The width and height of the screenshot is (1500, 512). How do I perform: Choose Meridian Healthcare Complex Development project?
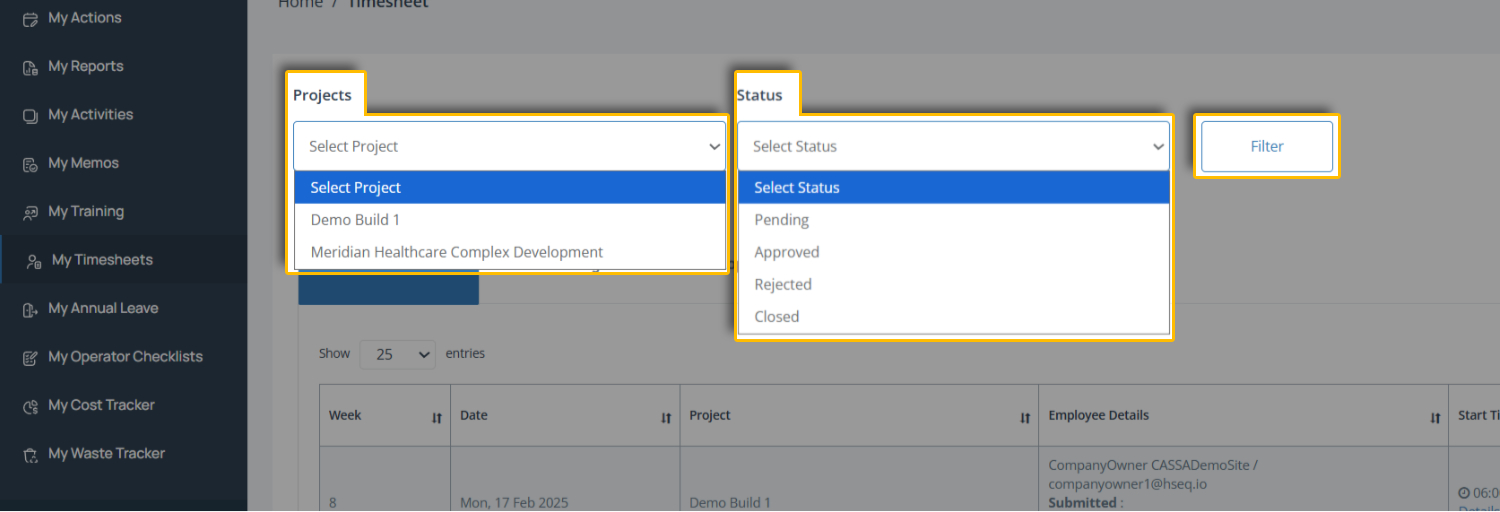pyautogui.click(x=457, y=252)
